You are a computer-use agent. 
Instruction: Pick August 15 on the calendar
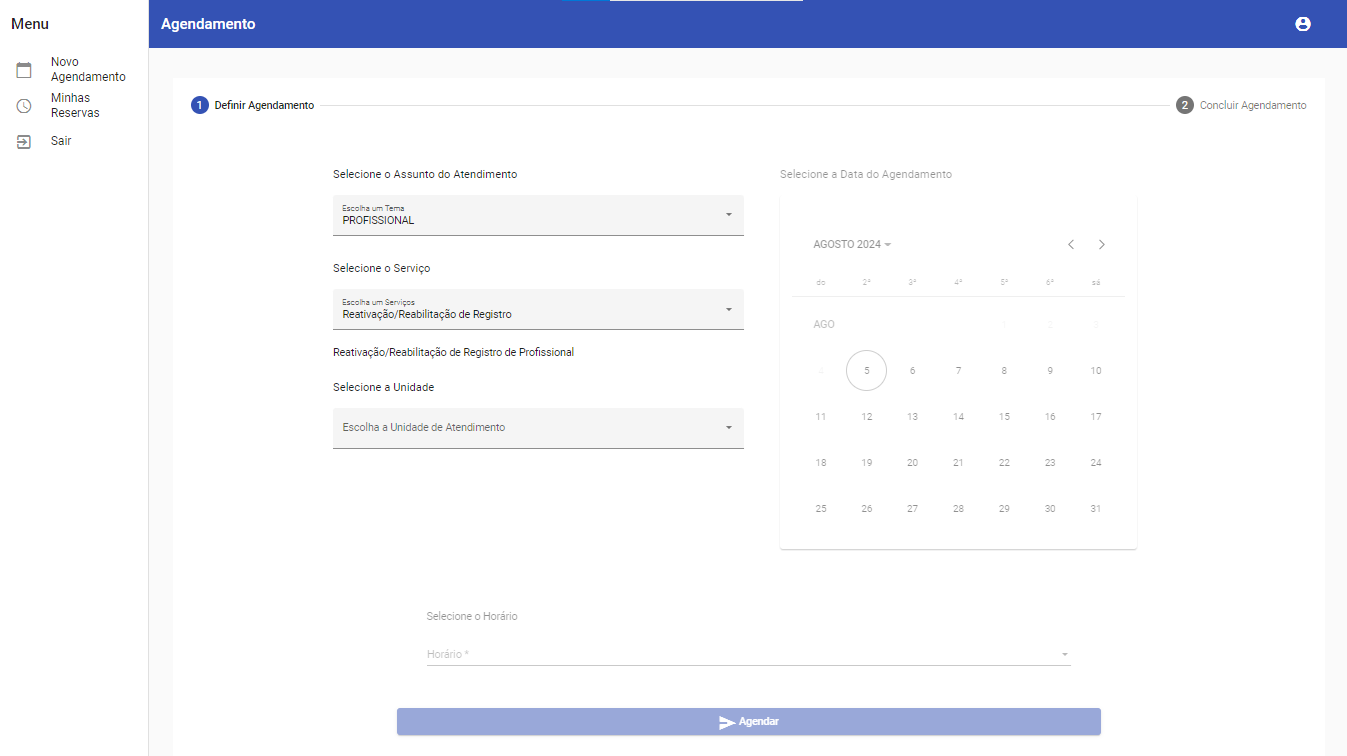point(1004,417)
